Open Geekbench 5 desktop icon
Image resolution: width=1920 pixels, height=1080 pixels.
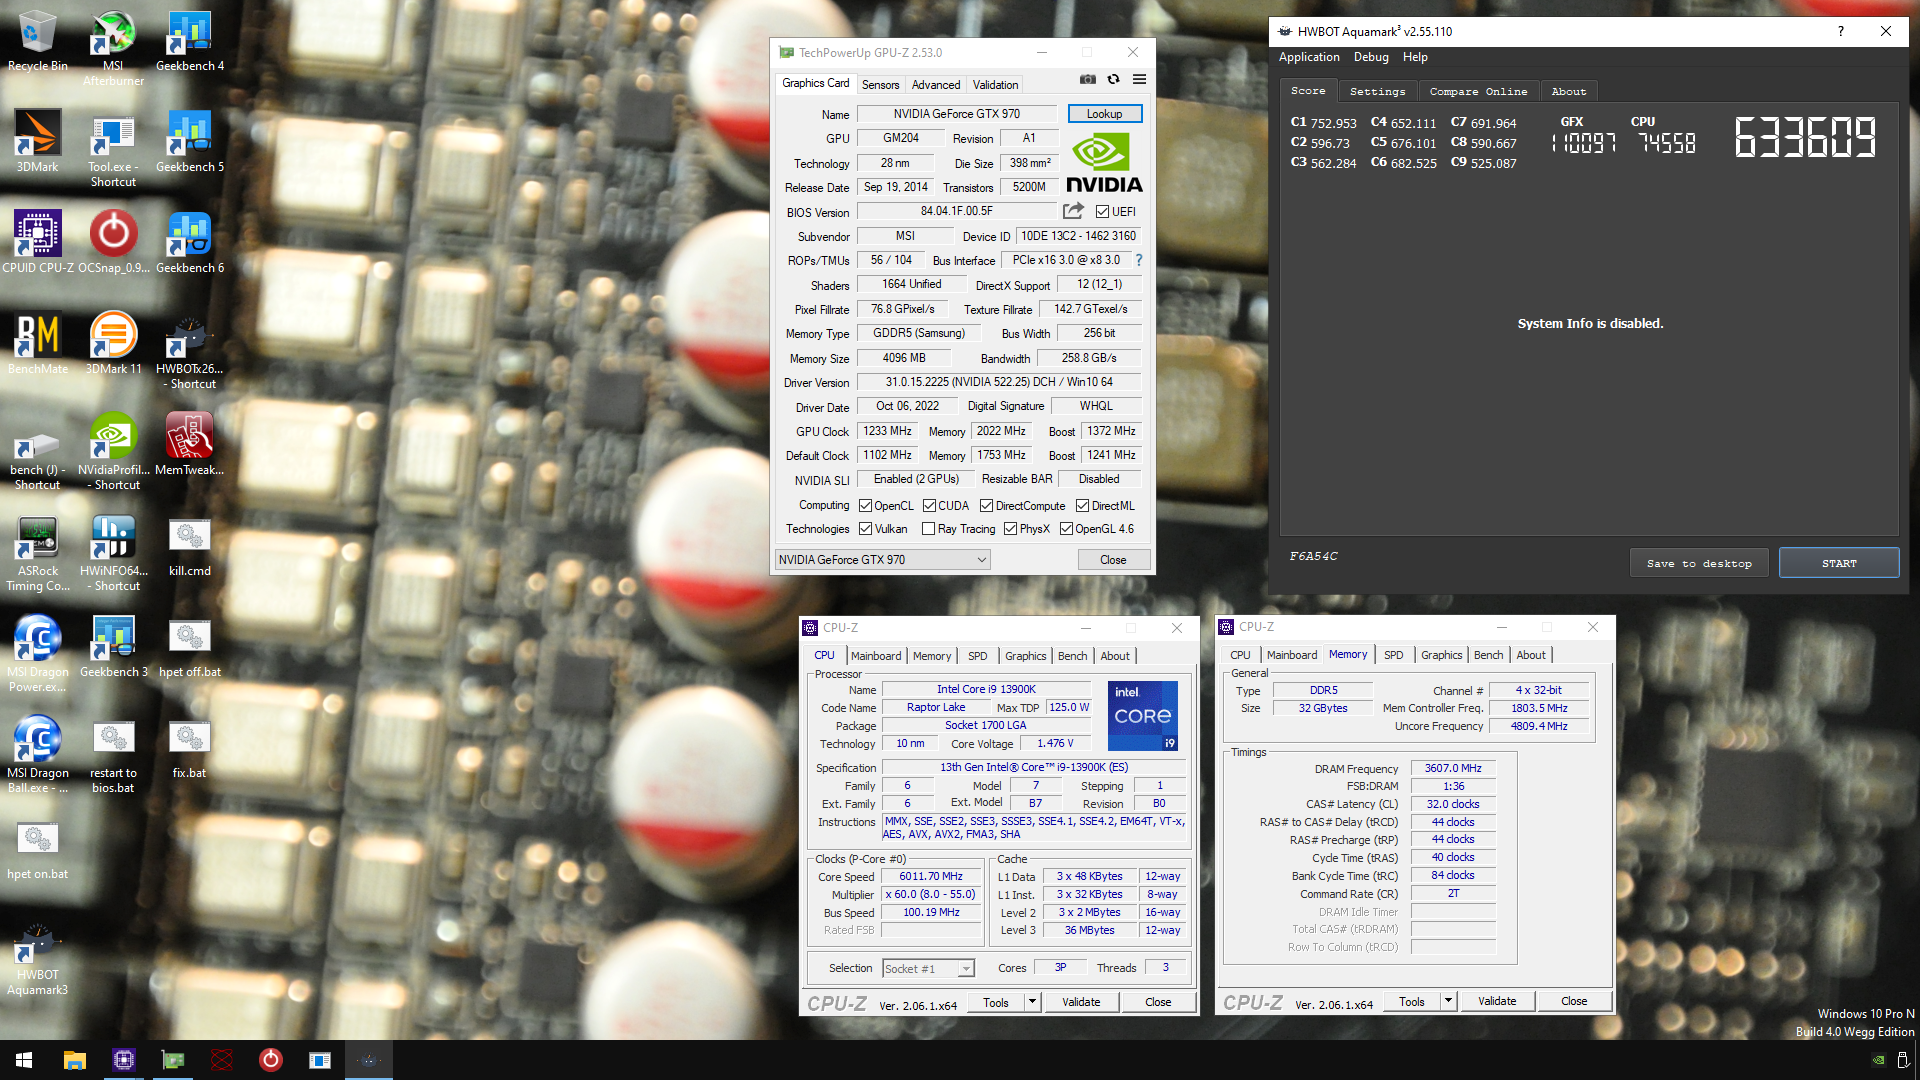tap(189, 141)
